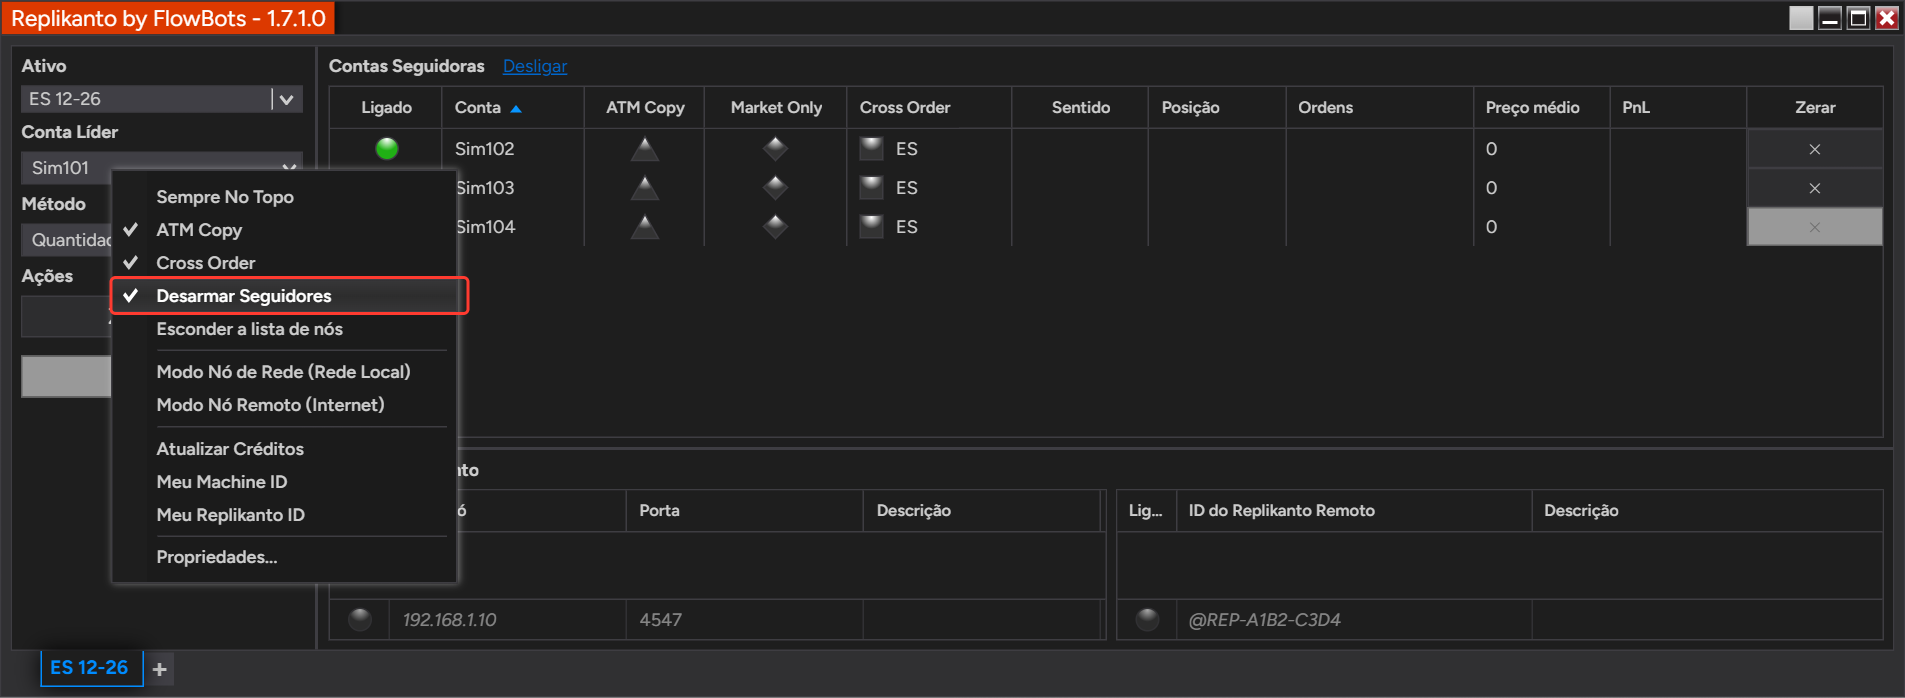1905x698 pixels.
Task: Toggle the green Ligado indicator for Sim102
Action: click(x=387, y=149)
